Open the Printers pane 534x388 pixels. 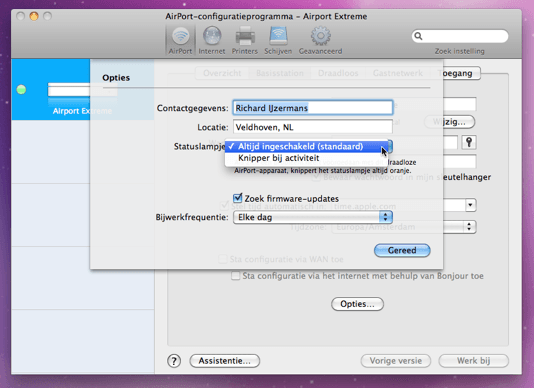(245, 41)
